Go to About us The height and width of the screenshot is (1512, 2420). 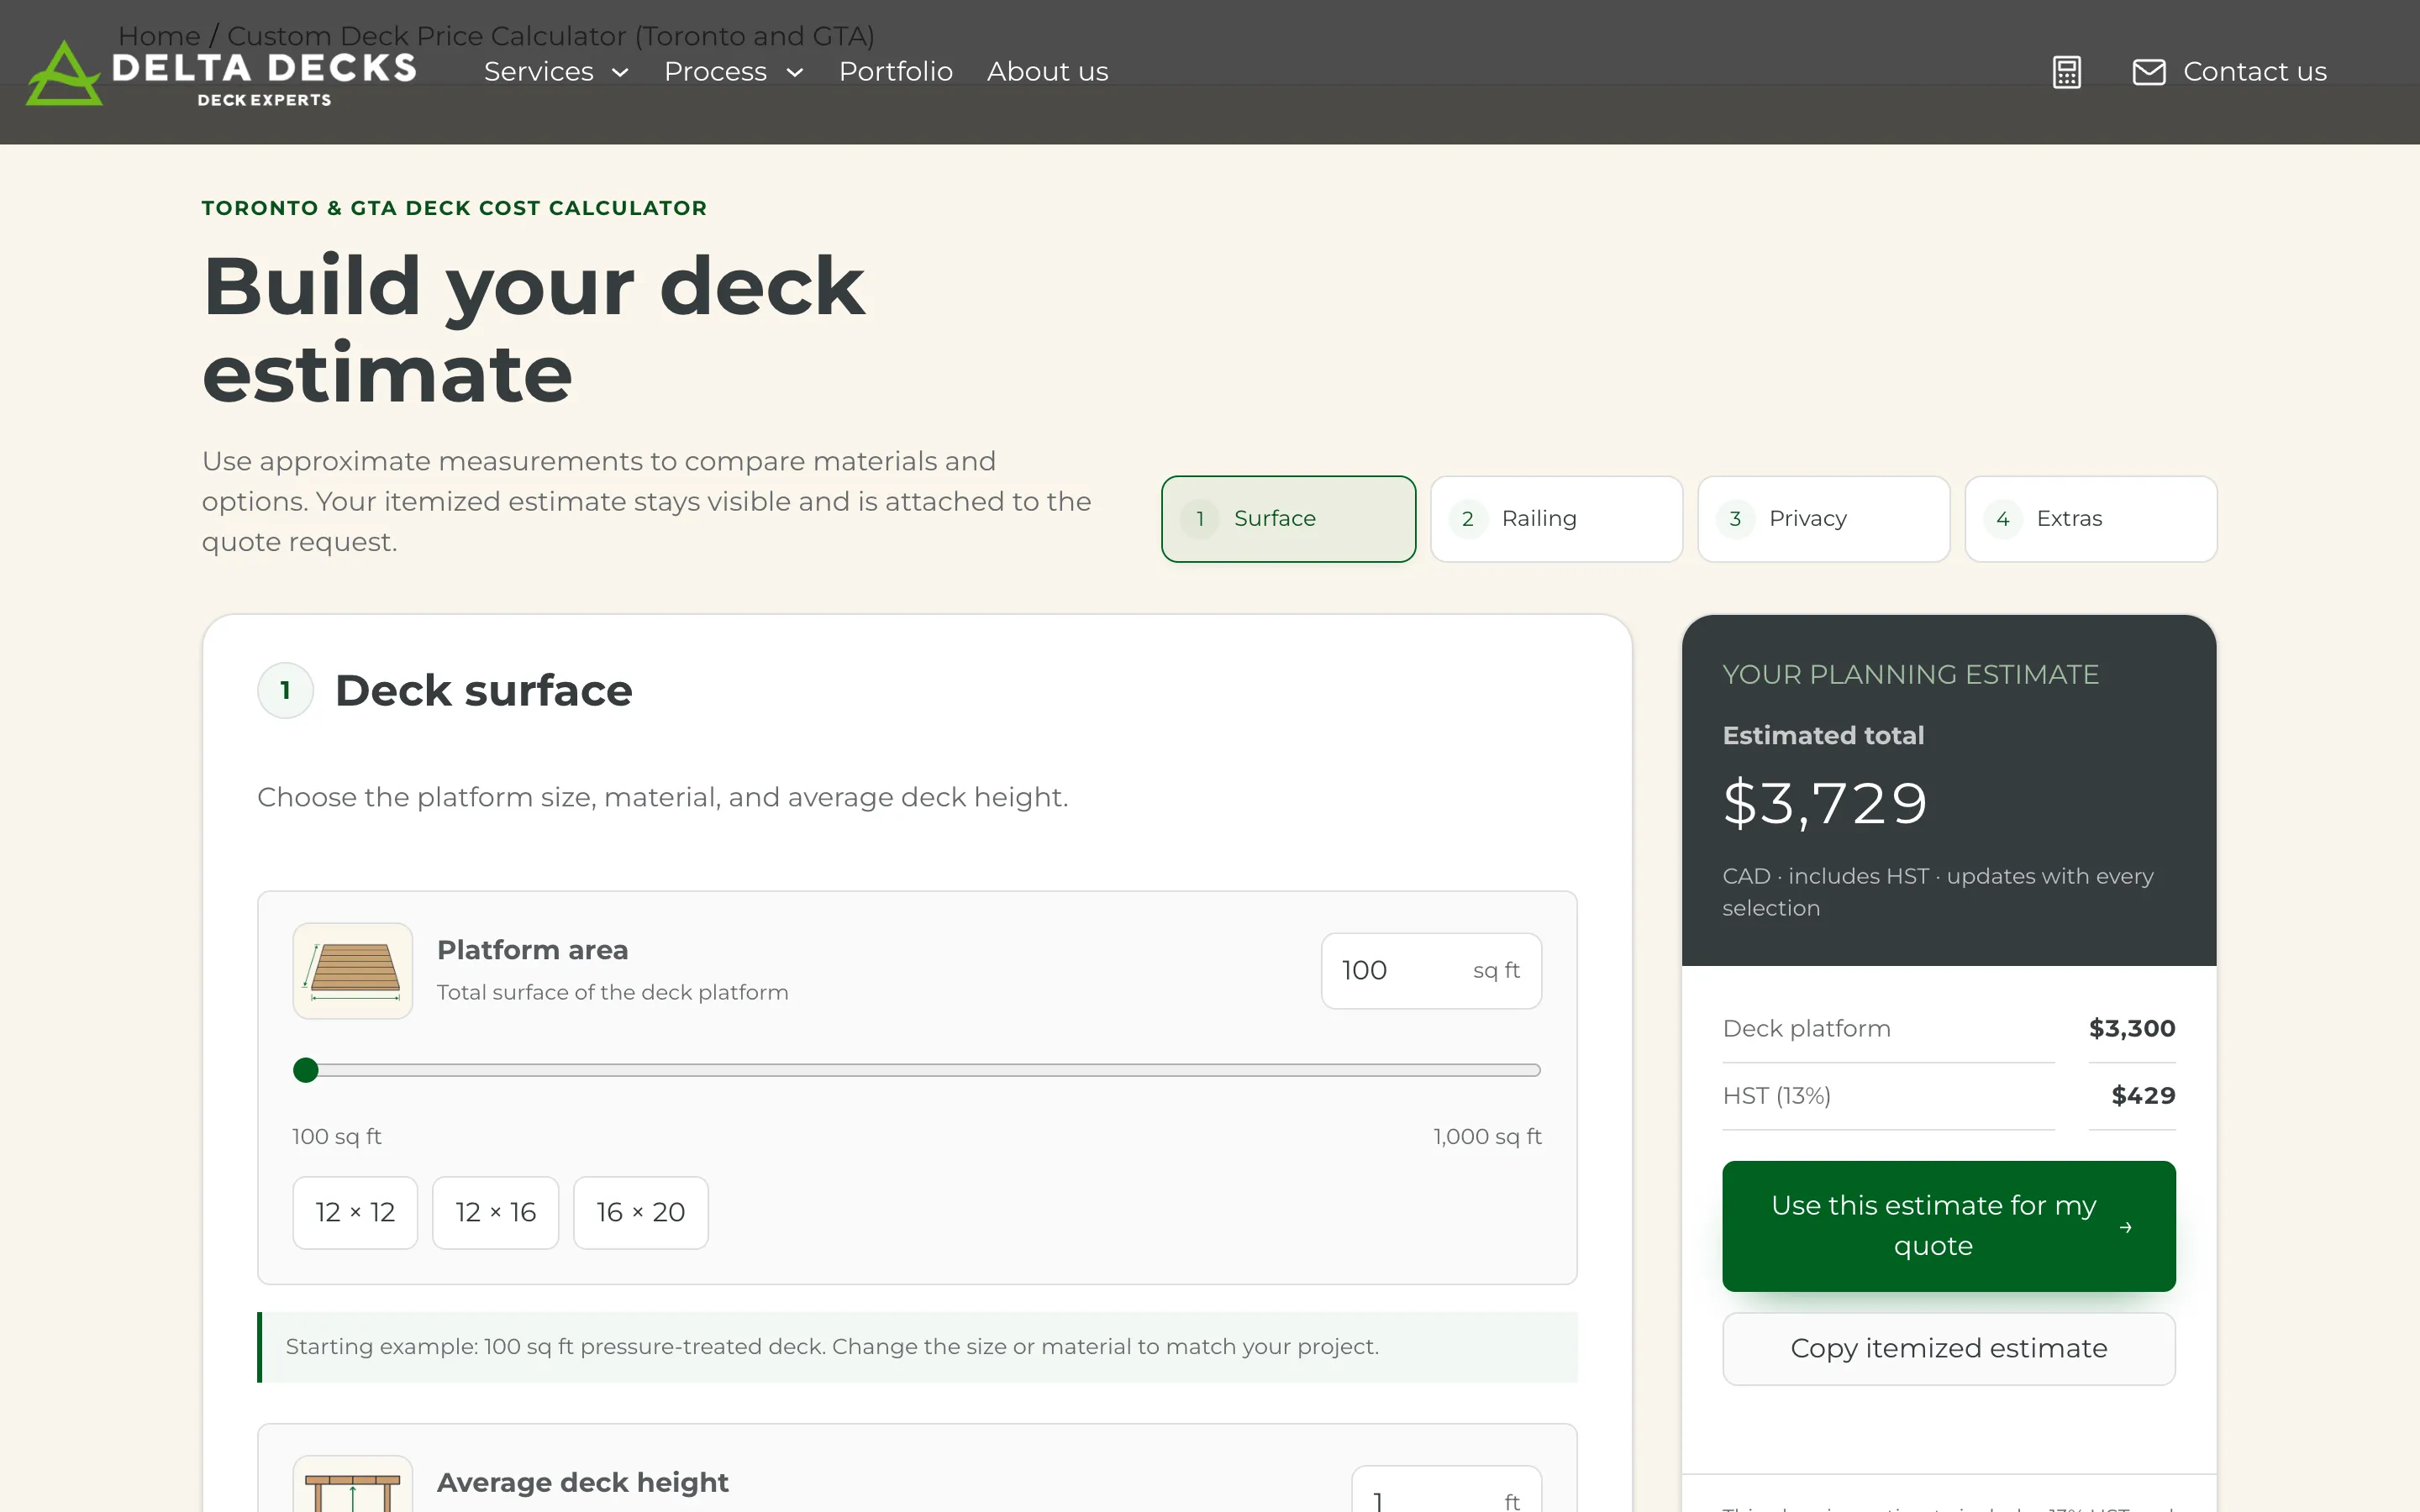point(1047,72)
